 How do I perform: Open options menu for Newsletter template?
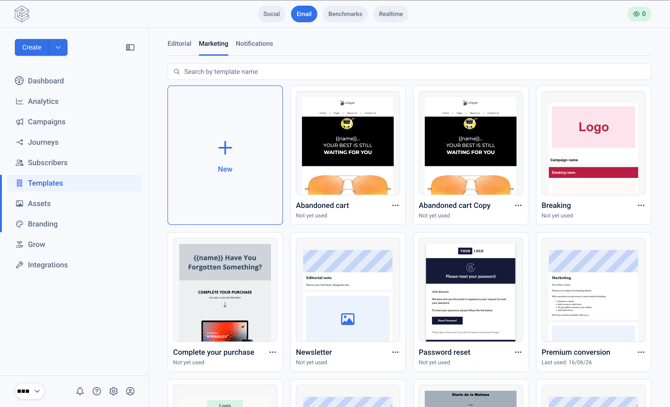click(x=395, y=352)
